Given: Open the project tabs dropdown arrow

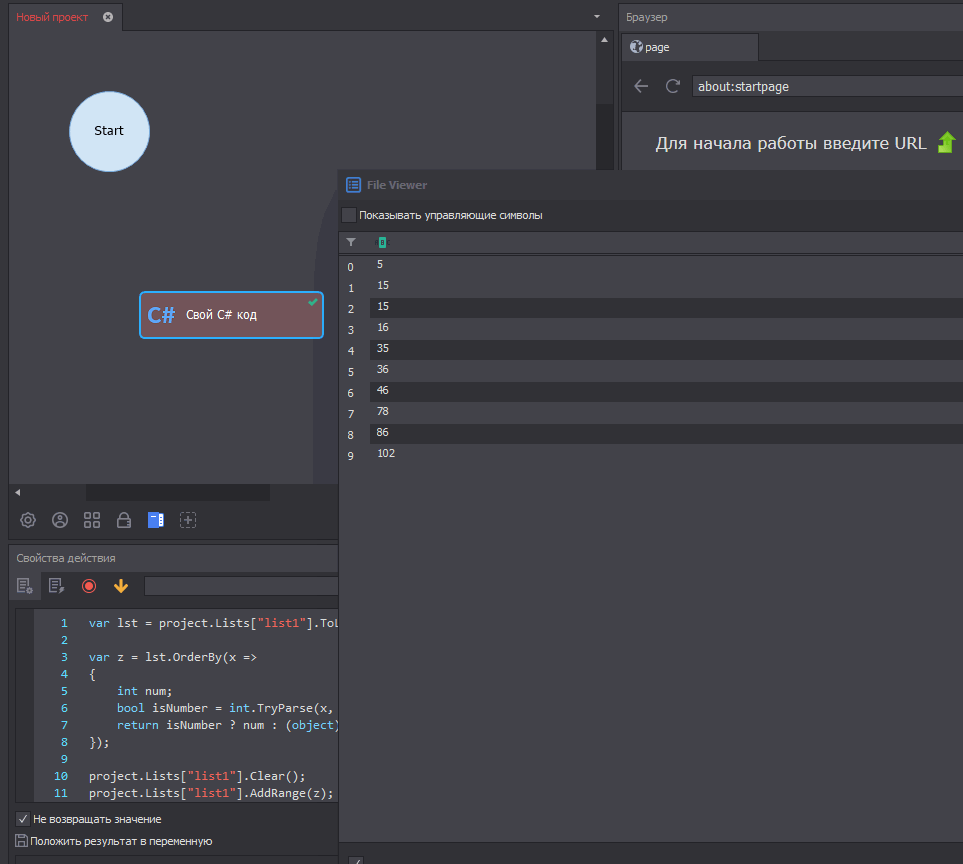Looking at the screenshot, I should click(x=597, y=17).
